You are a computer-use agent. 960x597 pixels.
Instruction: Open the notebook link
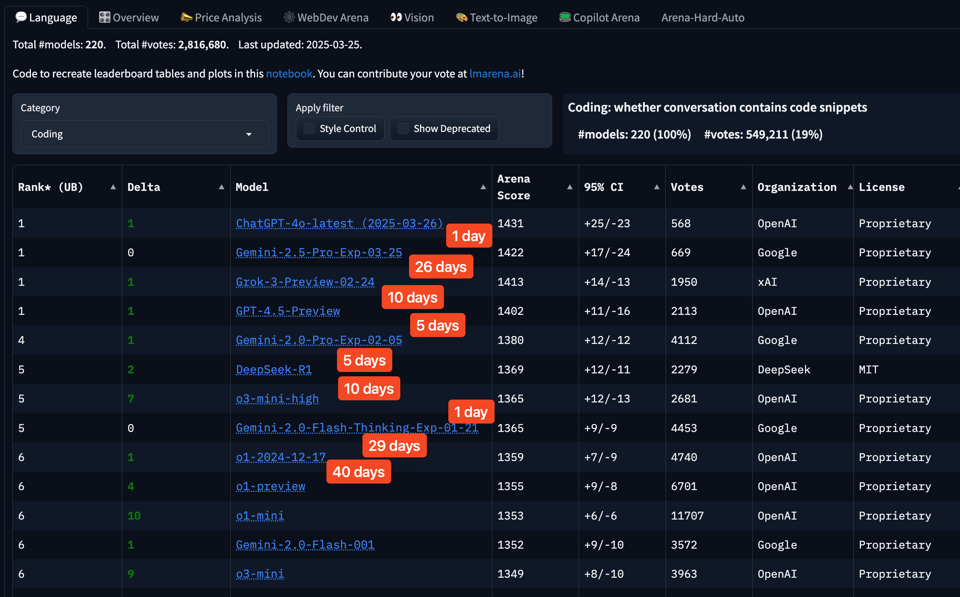tap(289, 74)
